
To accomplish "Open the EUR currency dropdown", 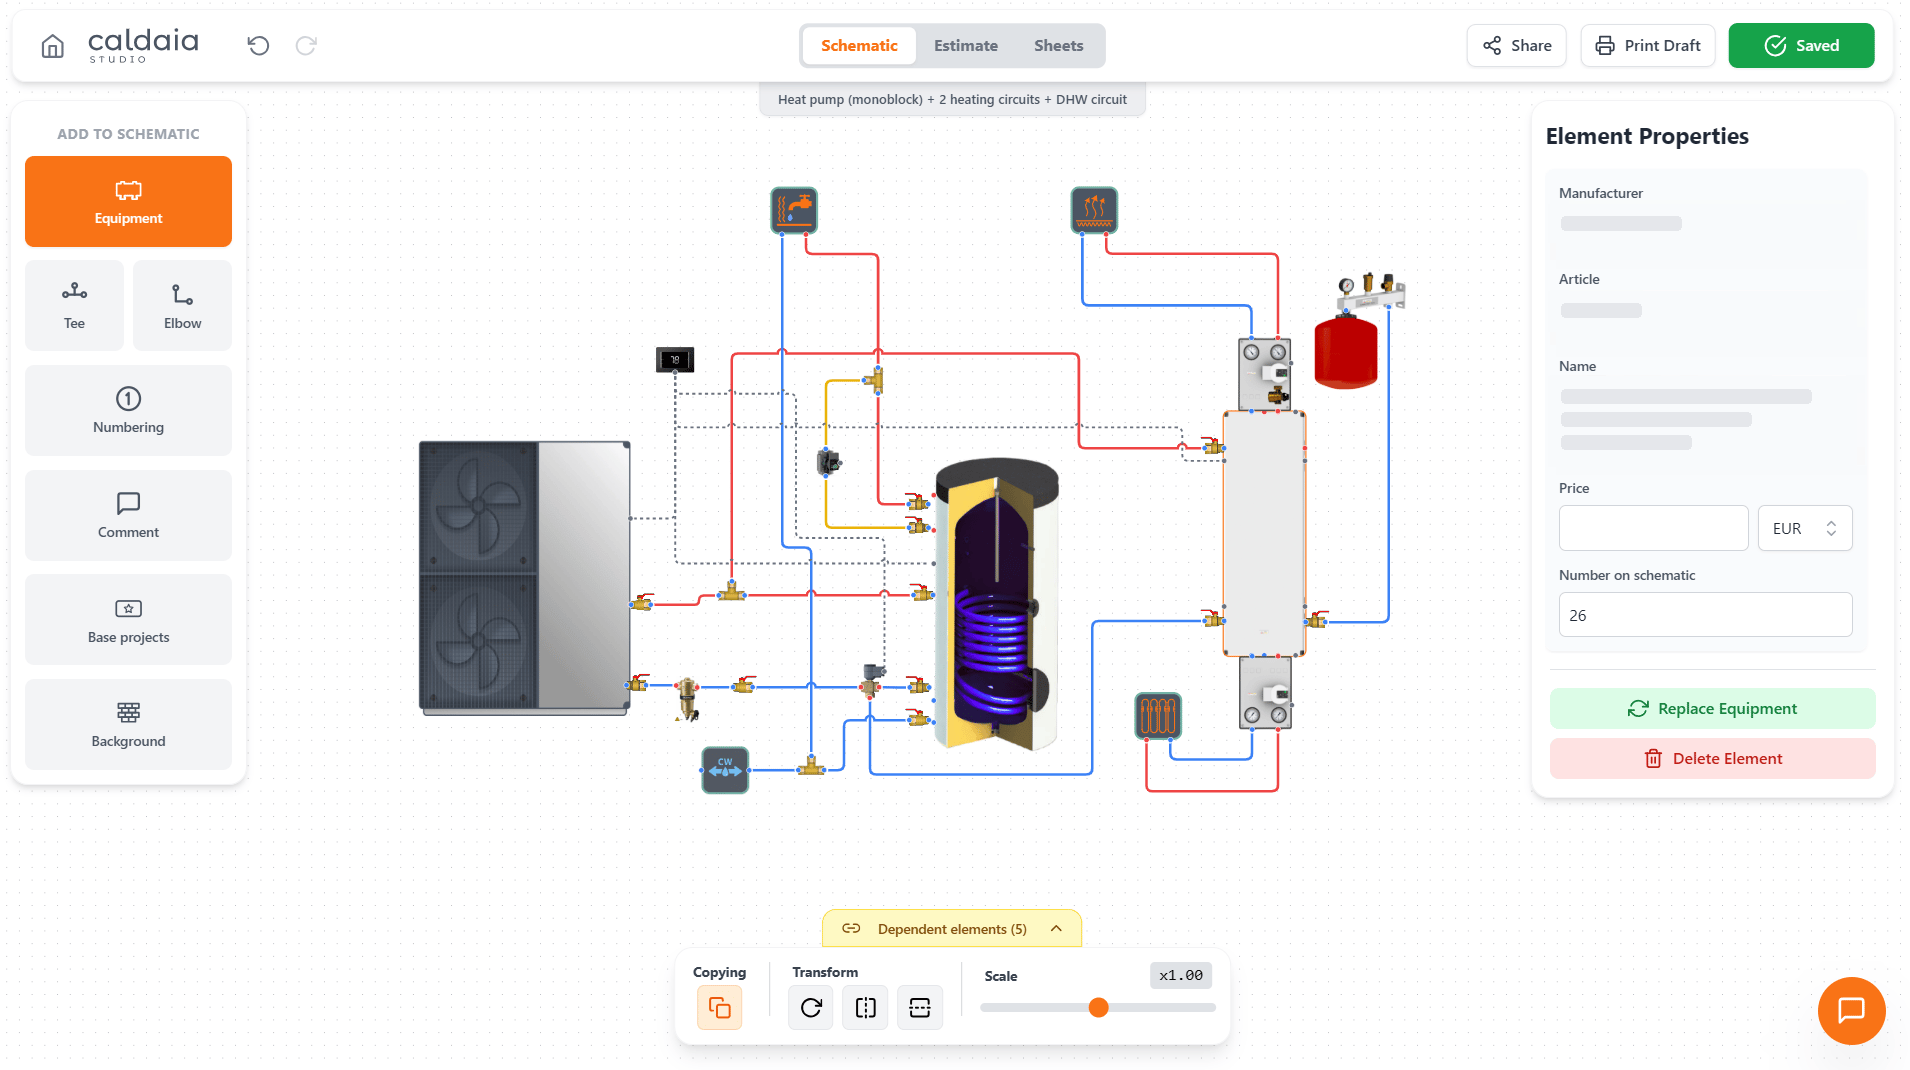I will [1805, 528].
